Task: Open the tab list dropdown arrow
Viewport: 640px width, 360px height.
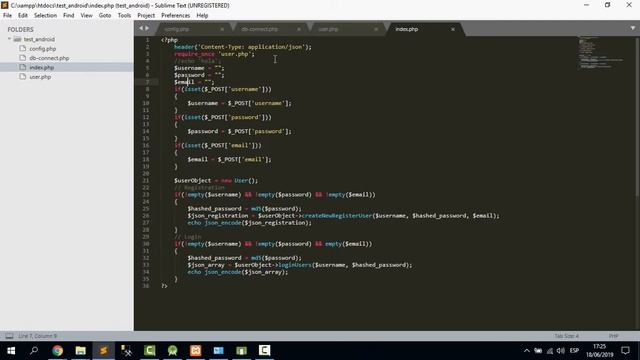Action: (x=633, y=28)
